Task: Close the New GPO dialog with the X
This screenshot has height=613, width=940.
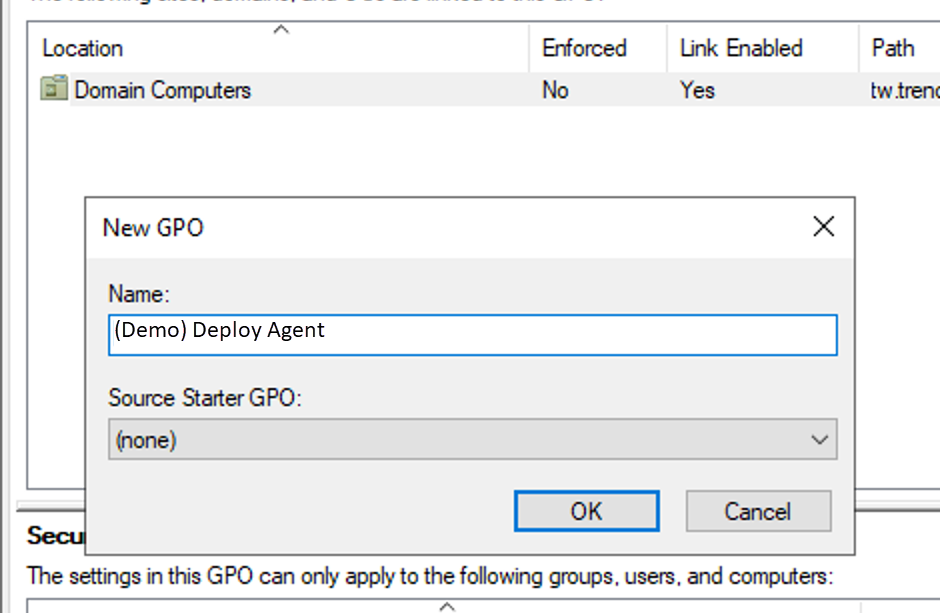Action: click(x=823, y=227)
